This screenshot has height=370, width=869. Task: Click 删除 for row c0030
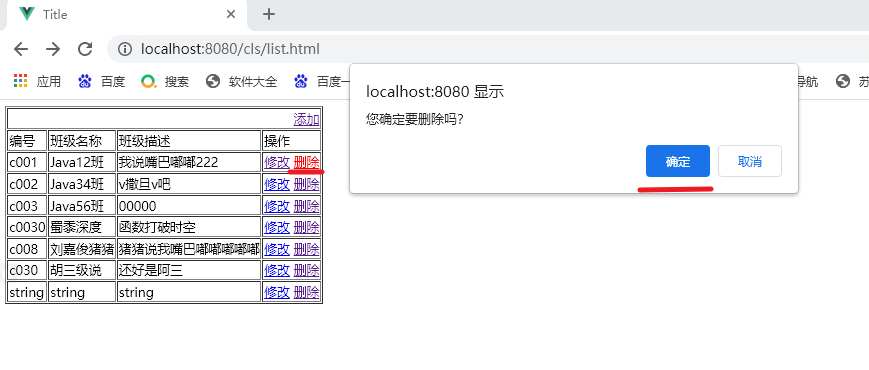(306, 227)
